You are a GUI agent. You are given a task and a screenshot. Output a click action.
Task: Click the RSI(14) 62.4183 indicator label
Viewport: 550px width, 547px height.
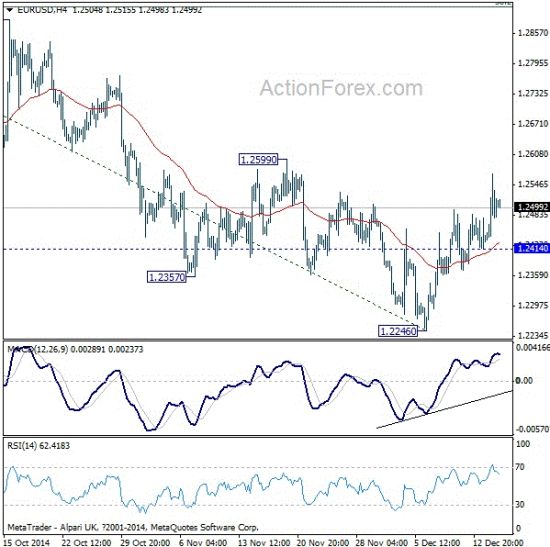[x=39, y=446]
